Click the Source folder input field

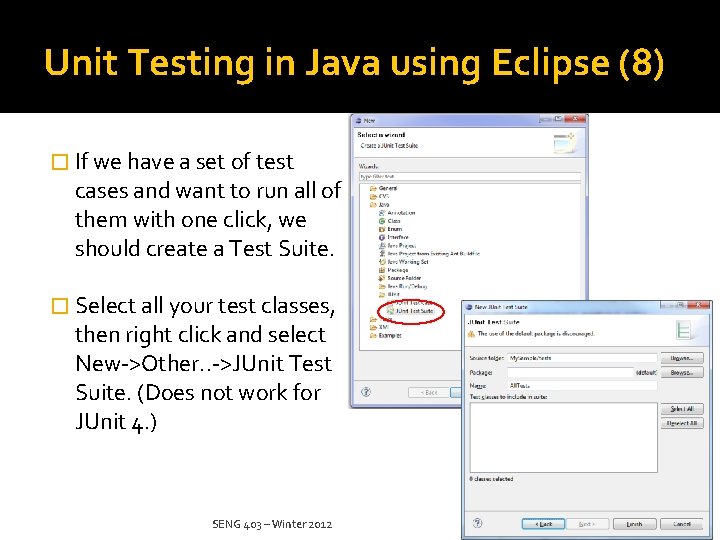(x=582, y=358)
